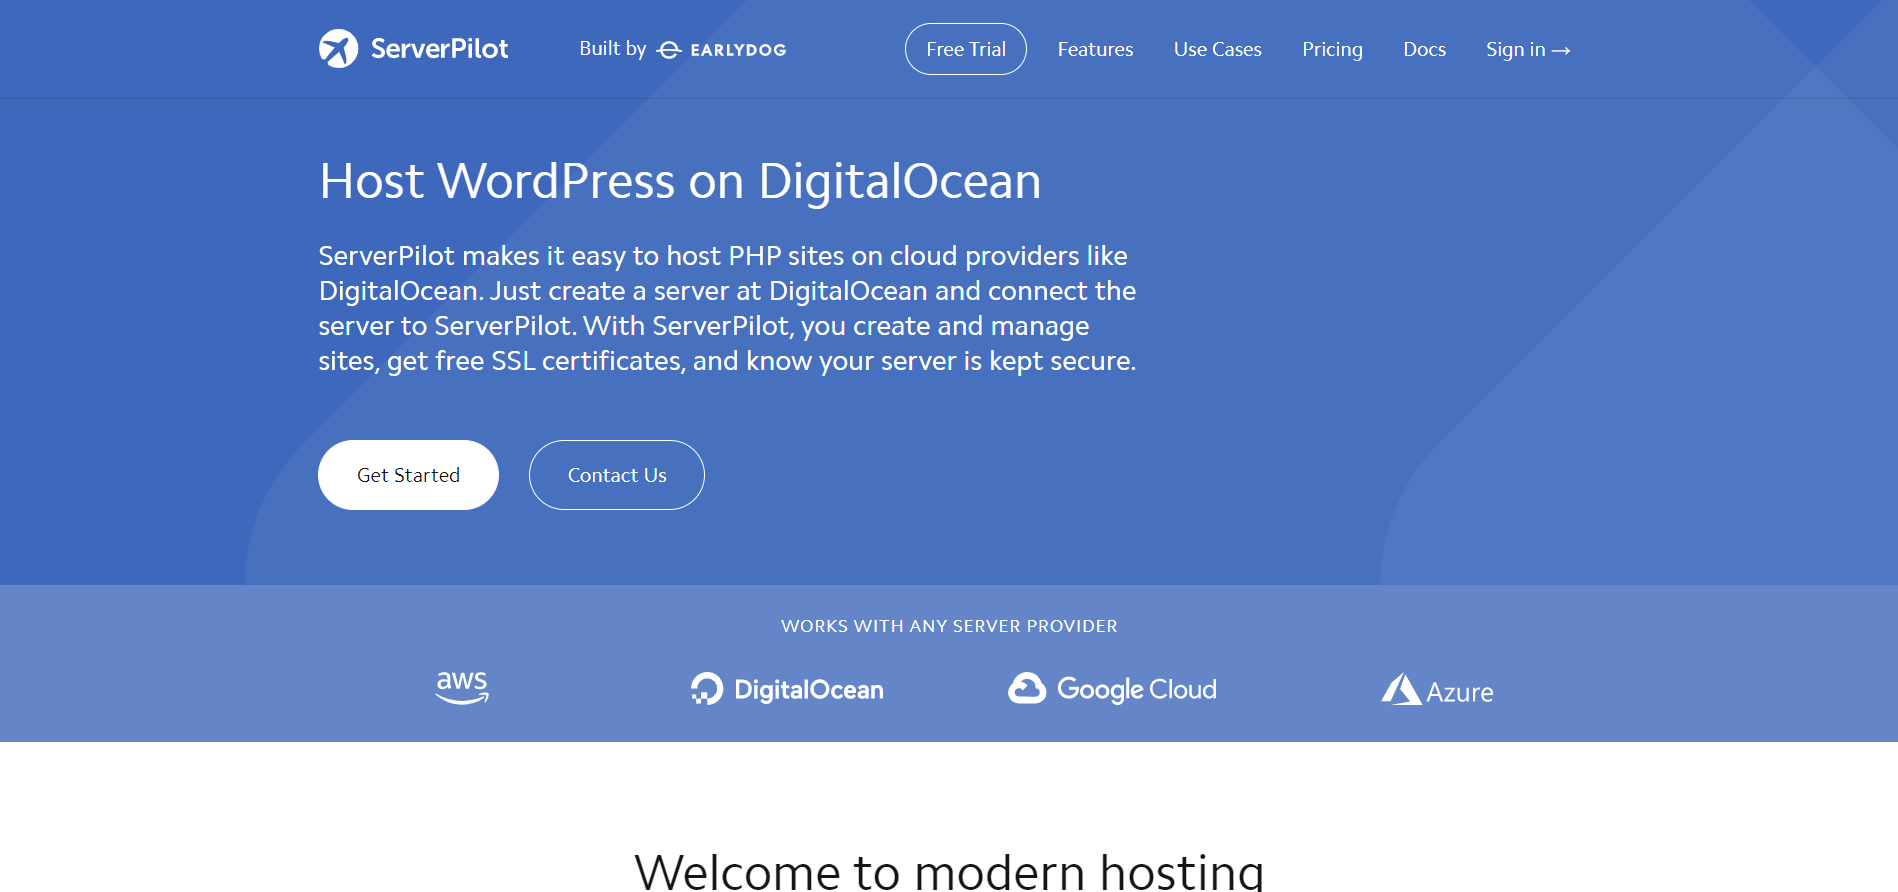Click the "Welcome to modern hosting" heading
Image resolution: width=1898 pixels, height=892 pixels.
[x=949, y=870]
